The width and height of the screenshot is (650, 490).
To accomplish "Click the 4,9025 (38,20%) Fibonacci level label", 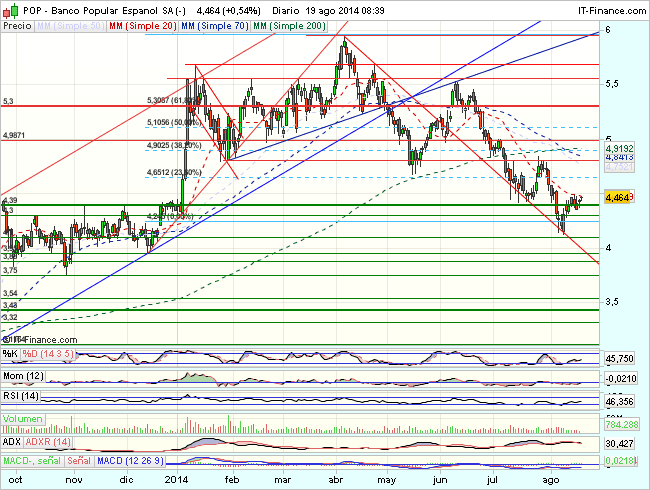I will pos(174,146).
